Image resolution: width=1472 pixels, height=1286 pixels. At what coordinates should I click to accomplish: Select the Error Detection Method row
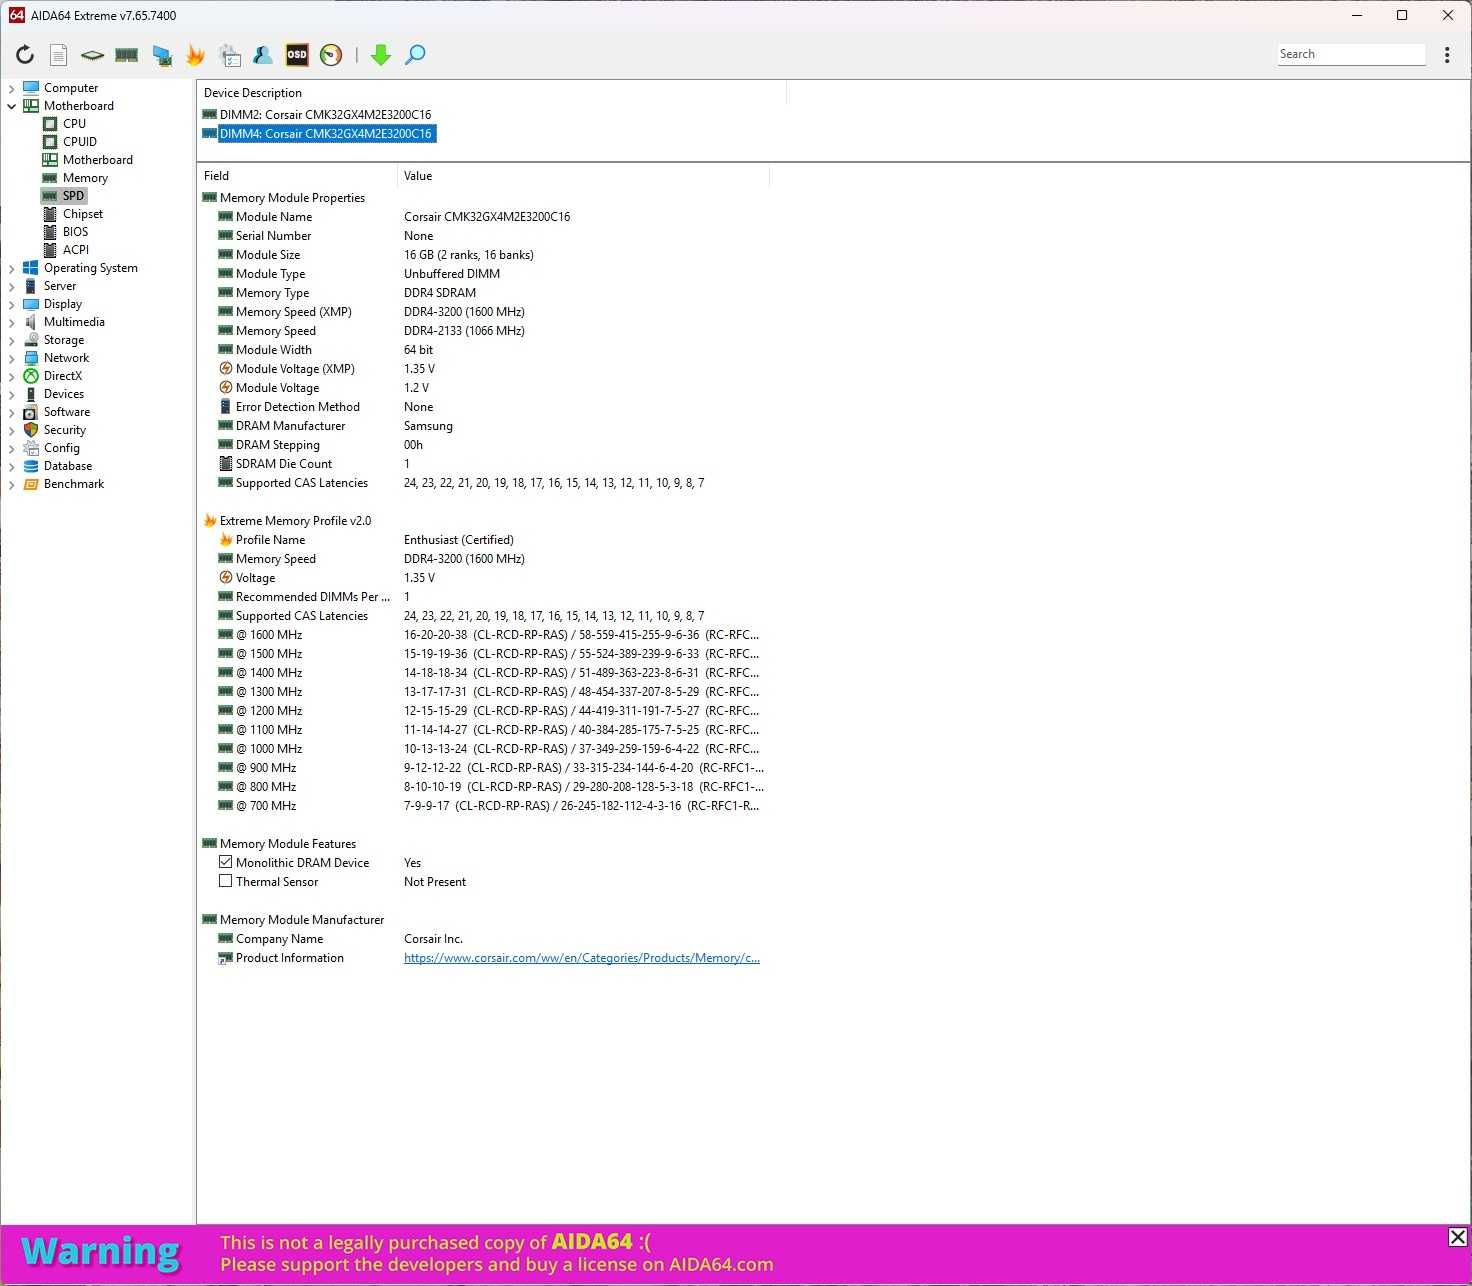click(x=483, y=407)
